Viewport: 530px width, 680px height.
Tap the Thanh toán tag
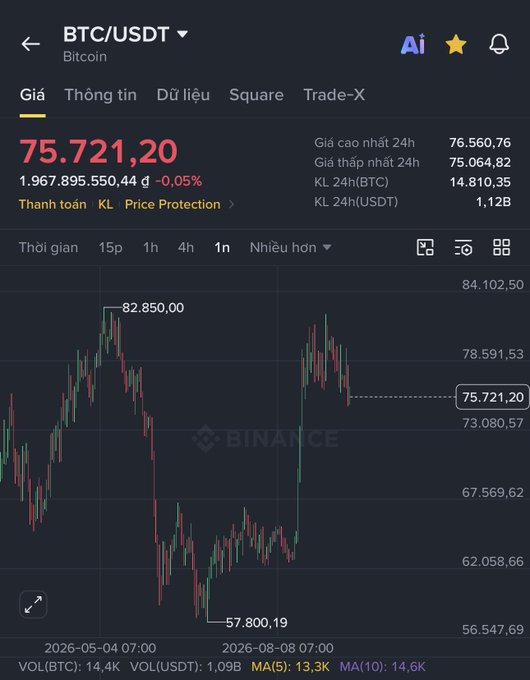click(52, 204)
